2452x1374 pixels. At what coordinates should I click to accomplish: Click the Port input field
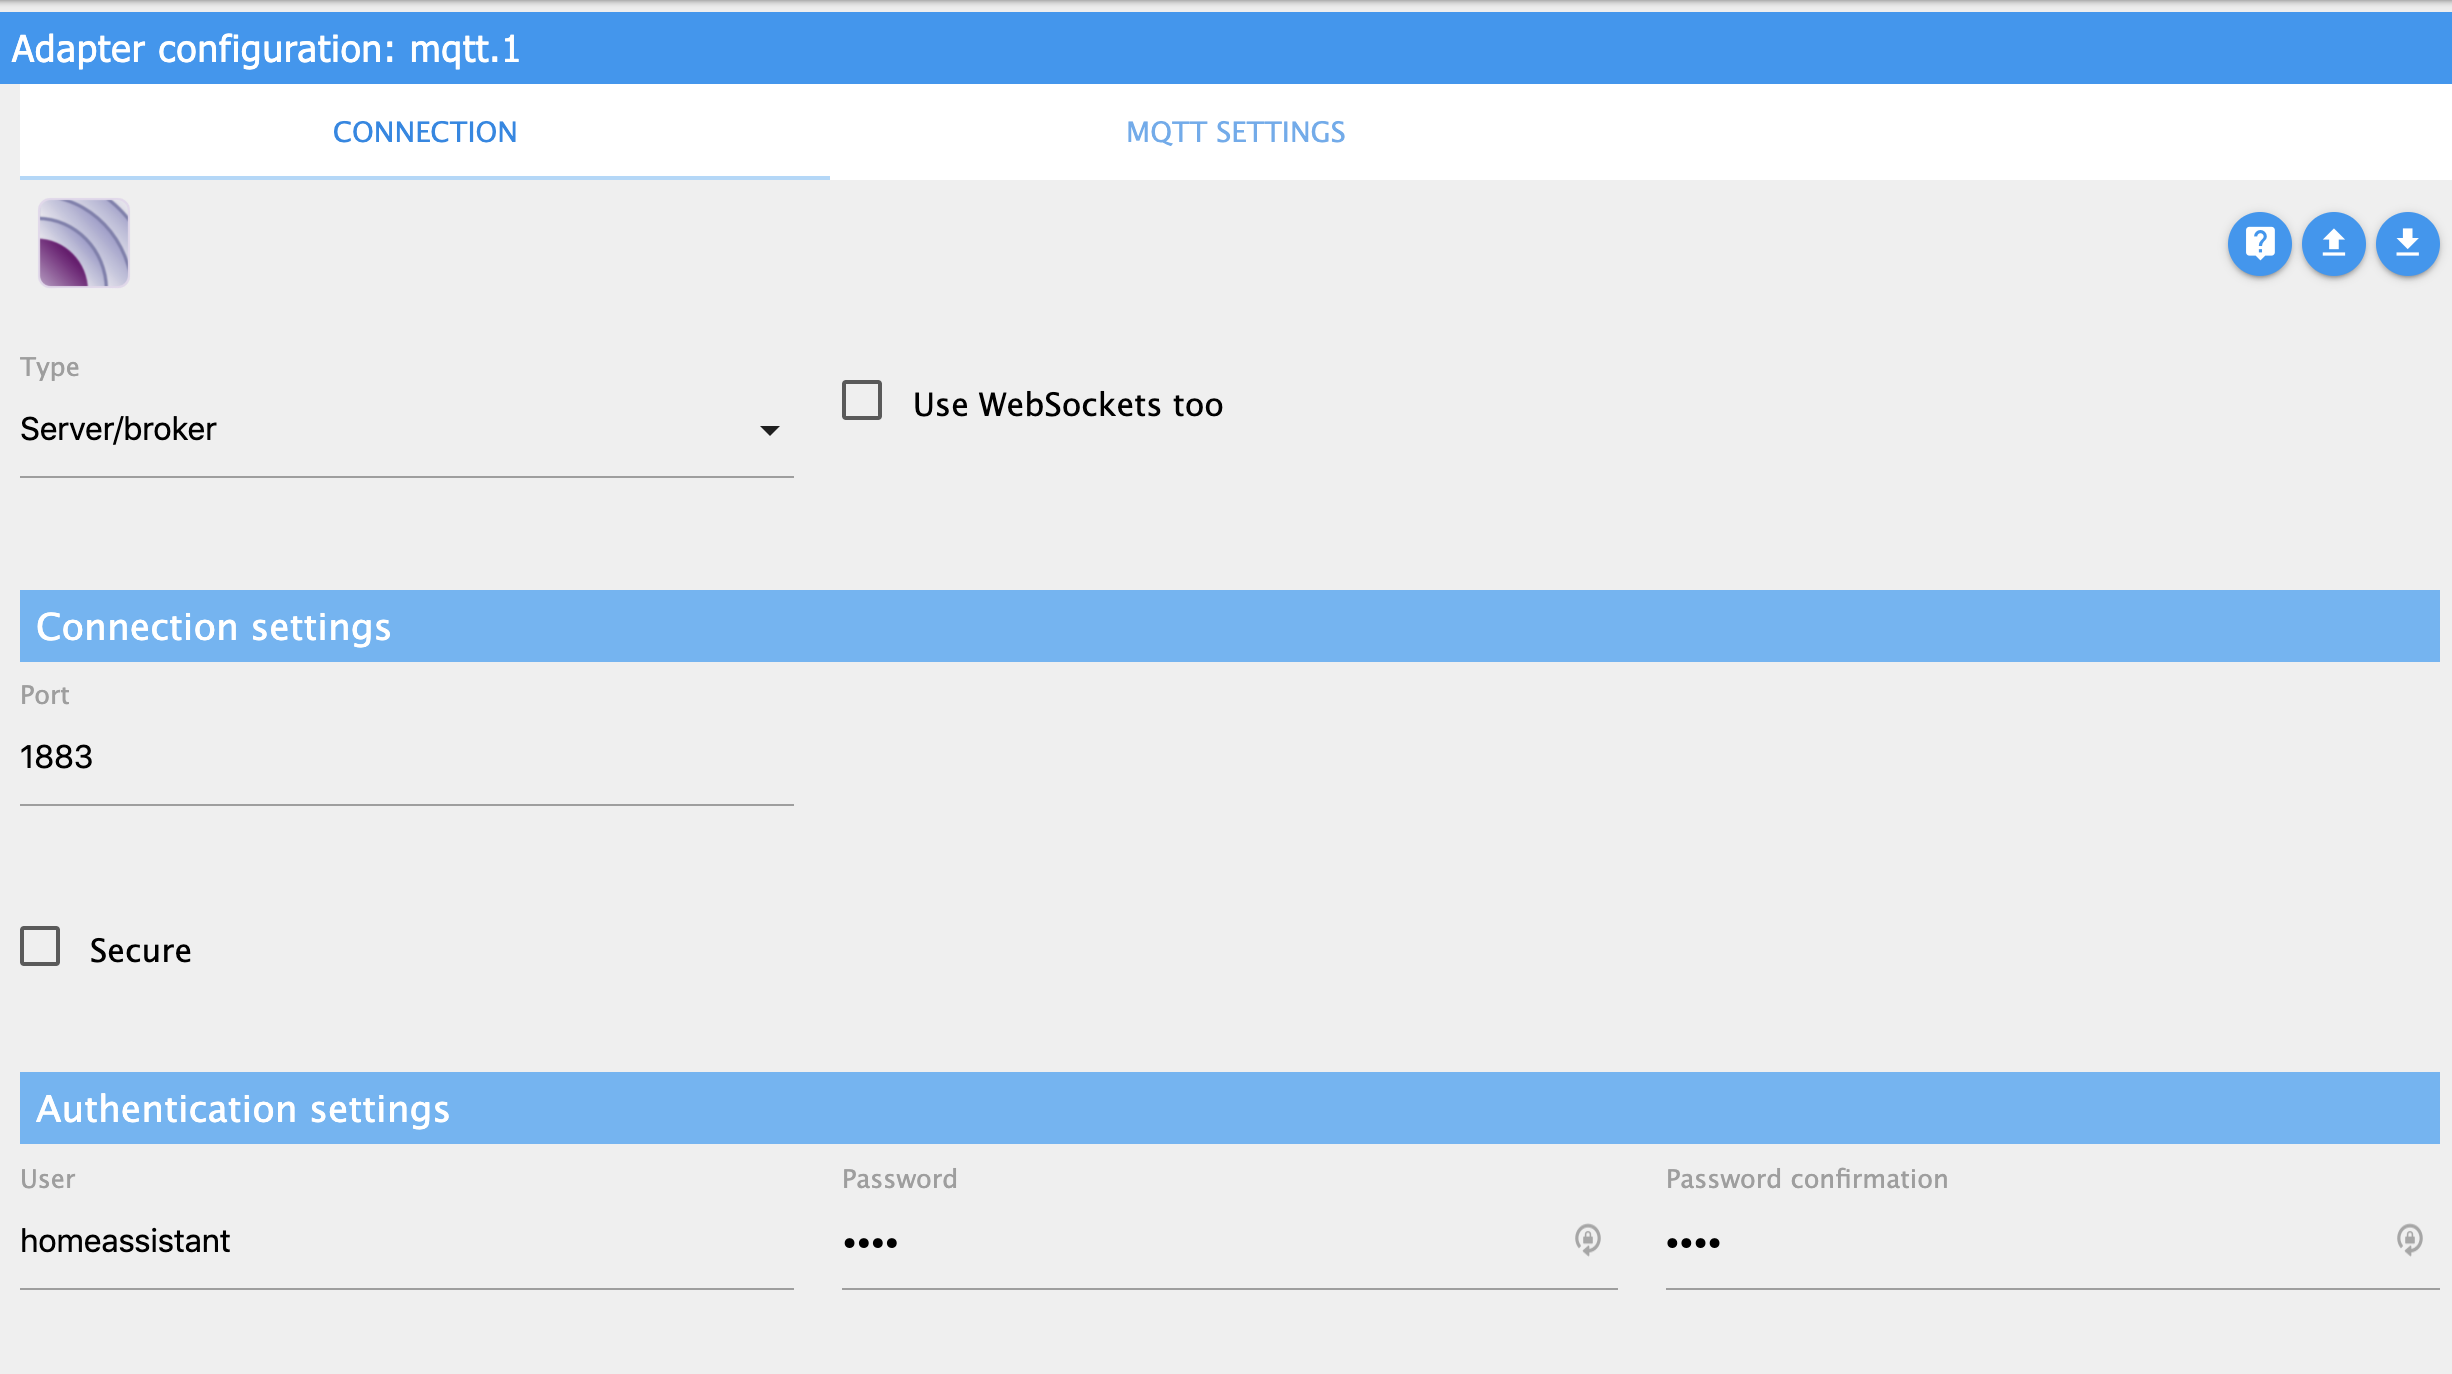click(x=406, y=758)
